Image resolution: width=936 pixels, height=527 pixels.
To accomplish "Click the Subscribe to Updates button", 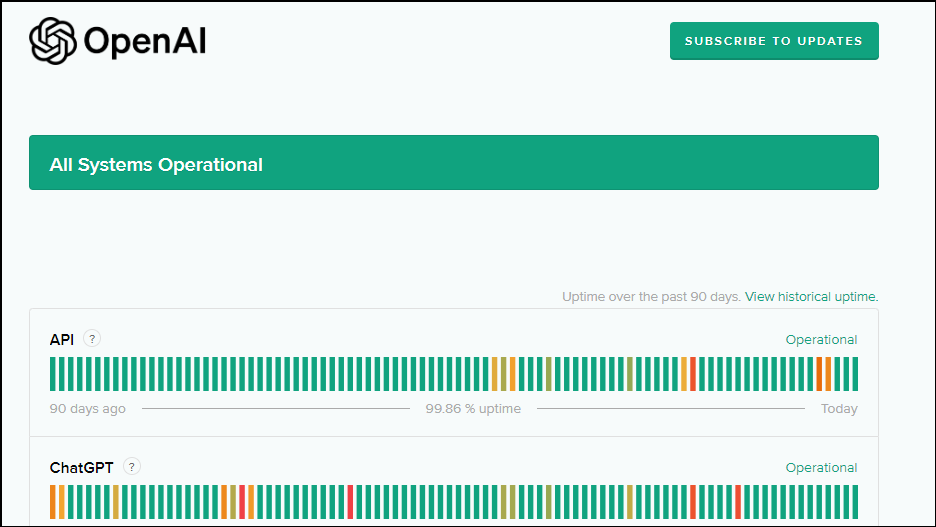I will tap(774, 41).
